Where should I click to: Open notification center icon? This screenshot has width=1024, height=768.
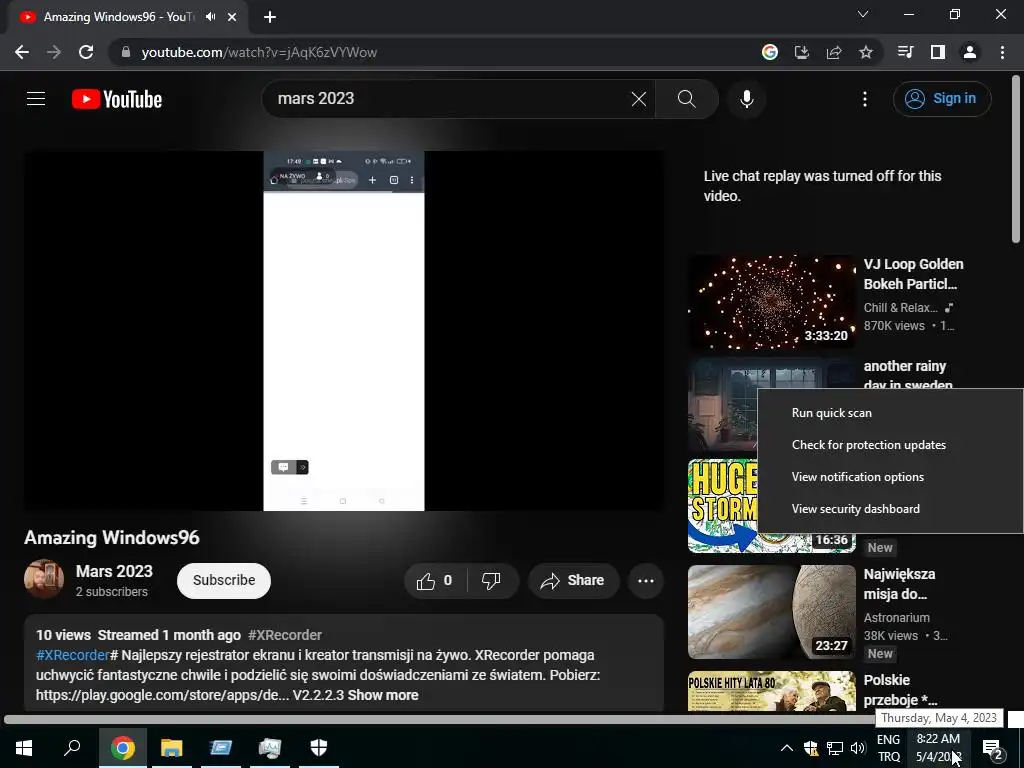pos(992,748)
